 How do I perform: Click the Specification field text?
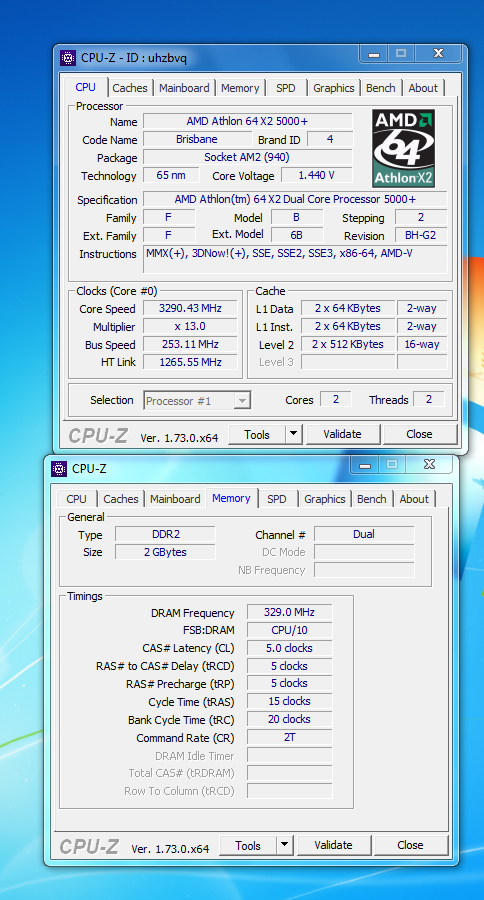(x=295, y=199)
